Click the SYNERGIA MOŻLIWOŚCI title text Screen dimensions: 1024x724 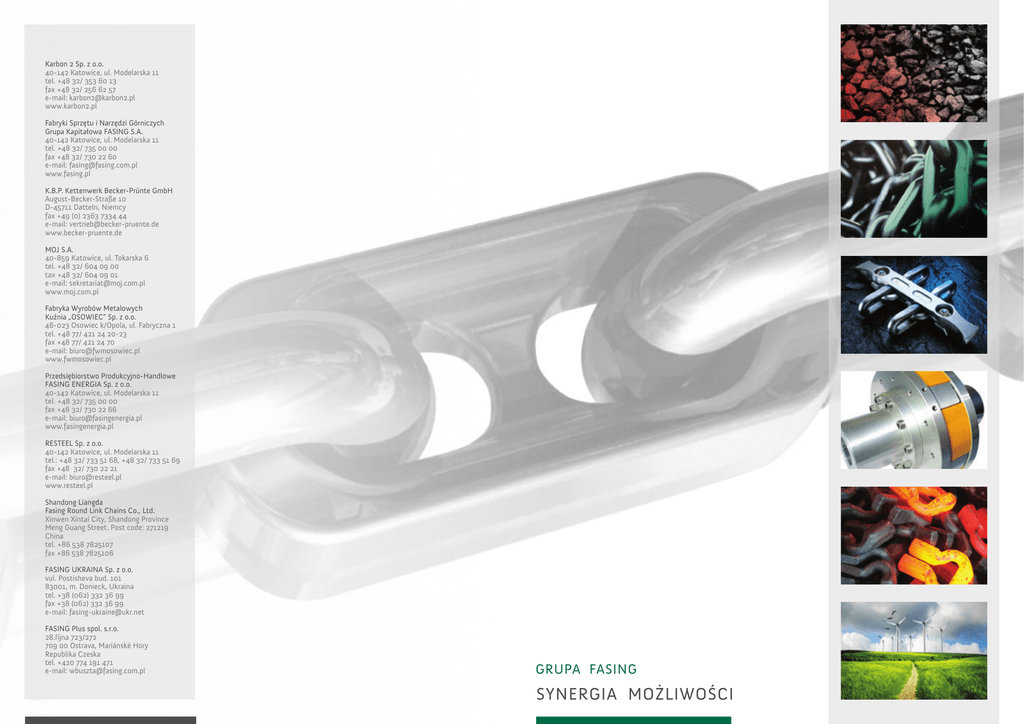[634, 694]
